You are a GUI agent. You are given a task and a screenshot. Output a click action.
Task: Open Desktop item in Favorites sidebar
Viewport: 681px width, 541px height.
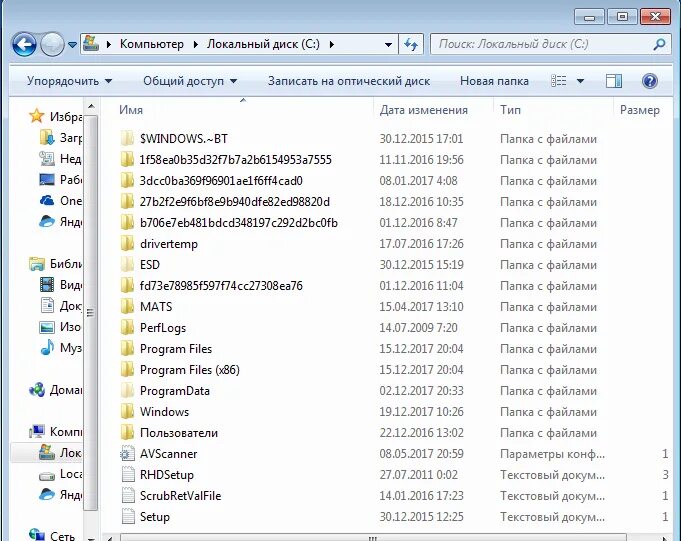[60, 179]
